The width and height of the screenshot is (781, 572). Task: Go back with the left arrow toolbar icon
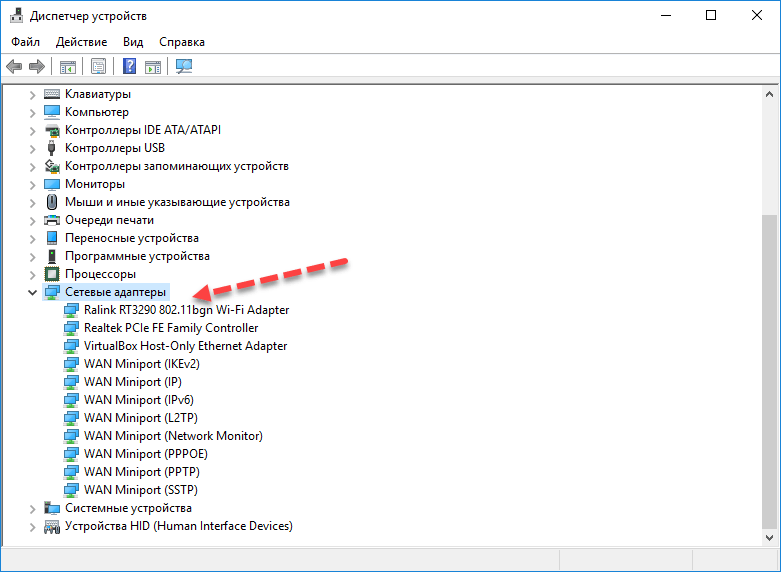[14, 66]
